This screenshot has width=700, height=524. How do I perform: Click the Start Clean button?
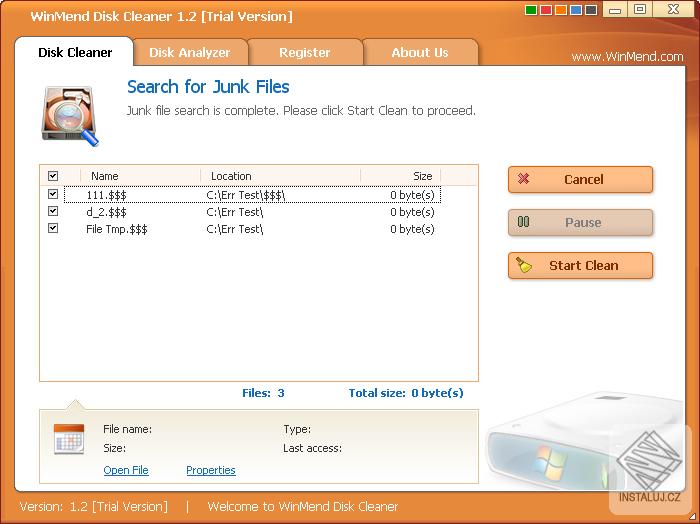(580, 266)
